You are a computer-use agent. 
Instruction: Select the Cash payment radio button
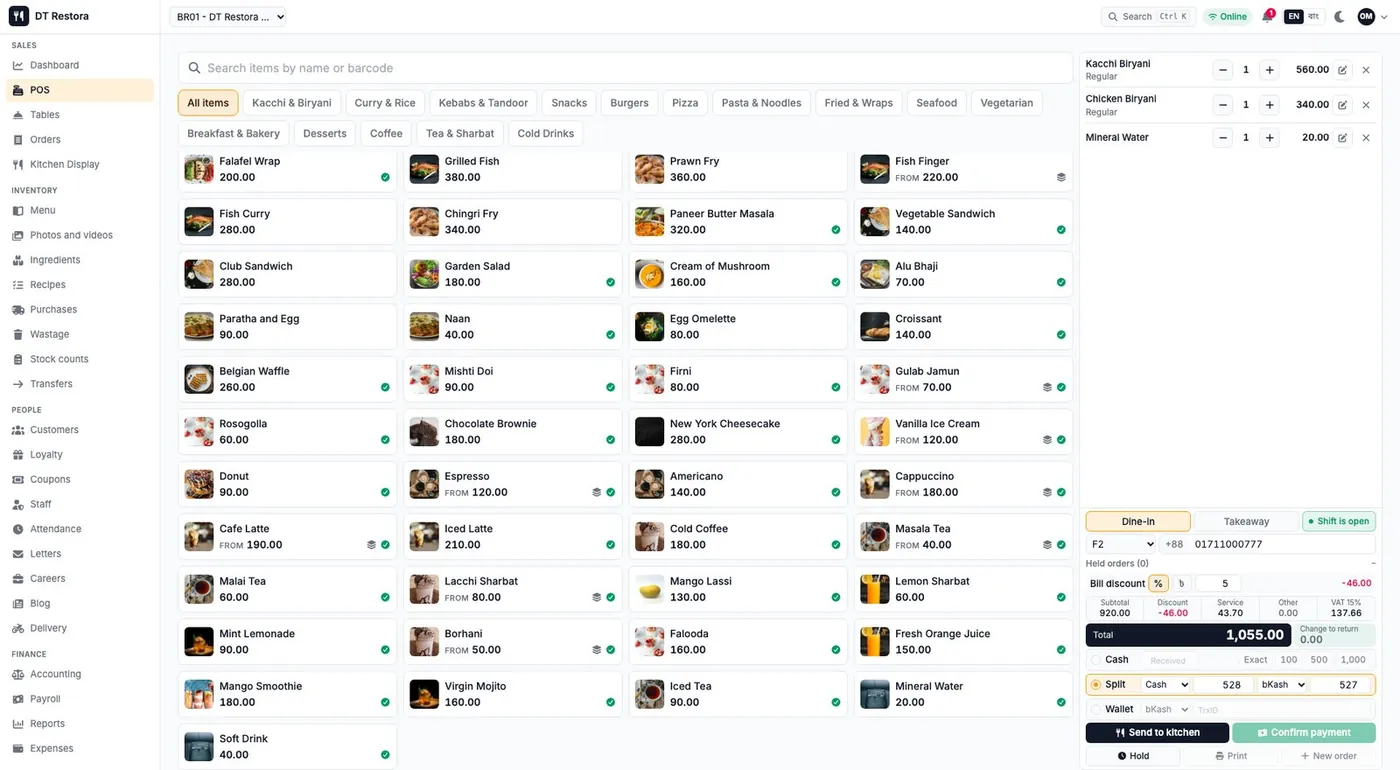click(x=1096, y=660)
